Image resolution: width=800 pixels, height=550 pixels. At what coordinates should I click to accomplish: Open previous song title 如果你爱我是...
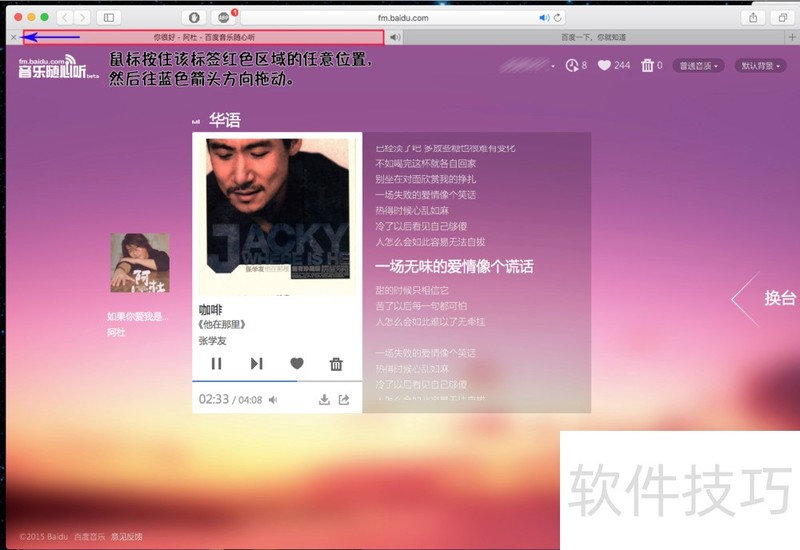137,316
